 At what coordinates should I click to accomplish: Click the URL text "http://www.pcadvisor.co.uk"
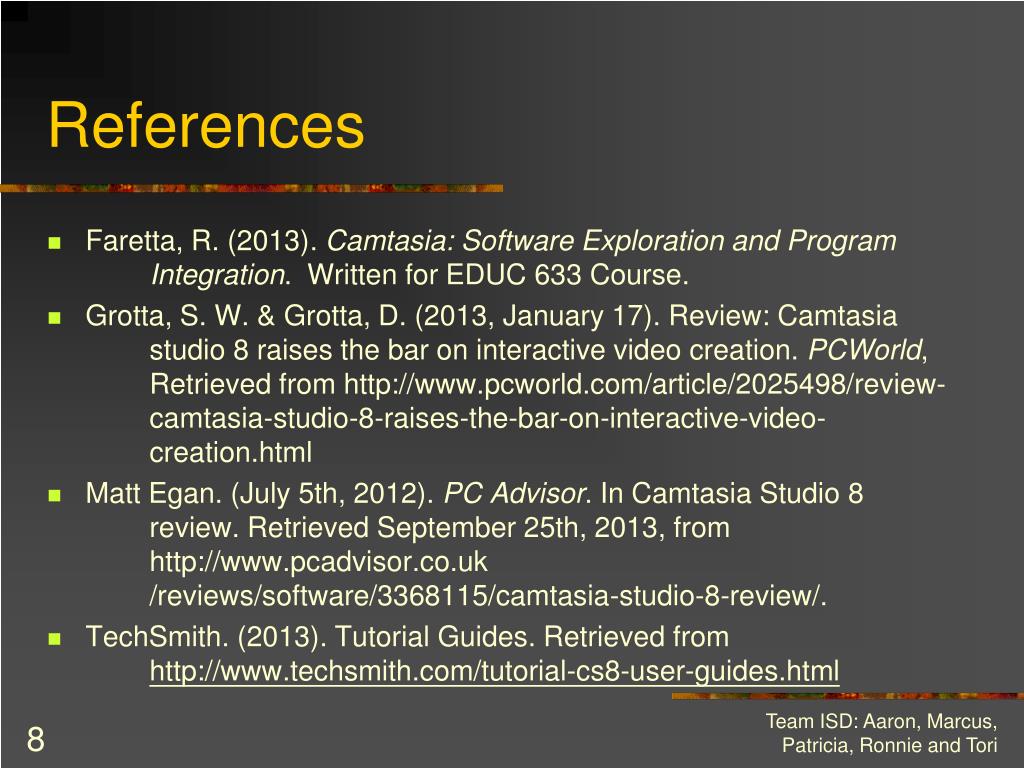tap(319, 562)
